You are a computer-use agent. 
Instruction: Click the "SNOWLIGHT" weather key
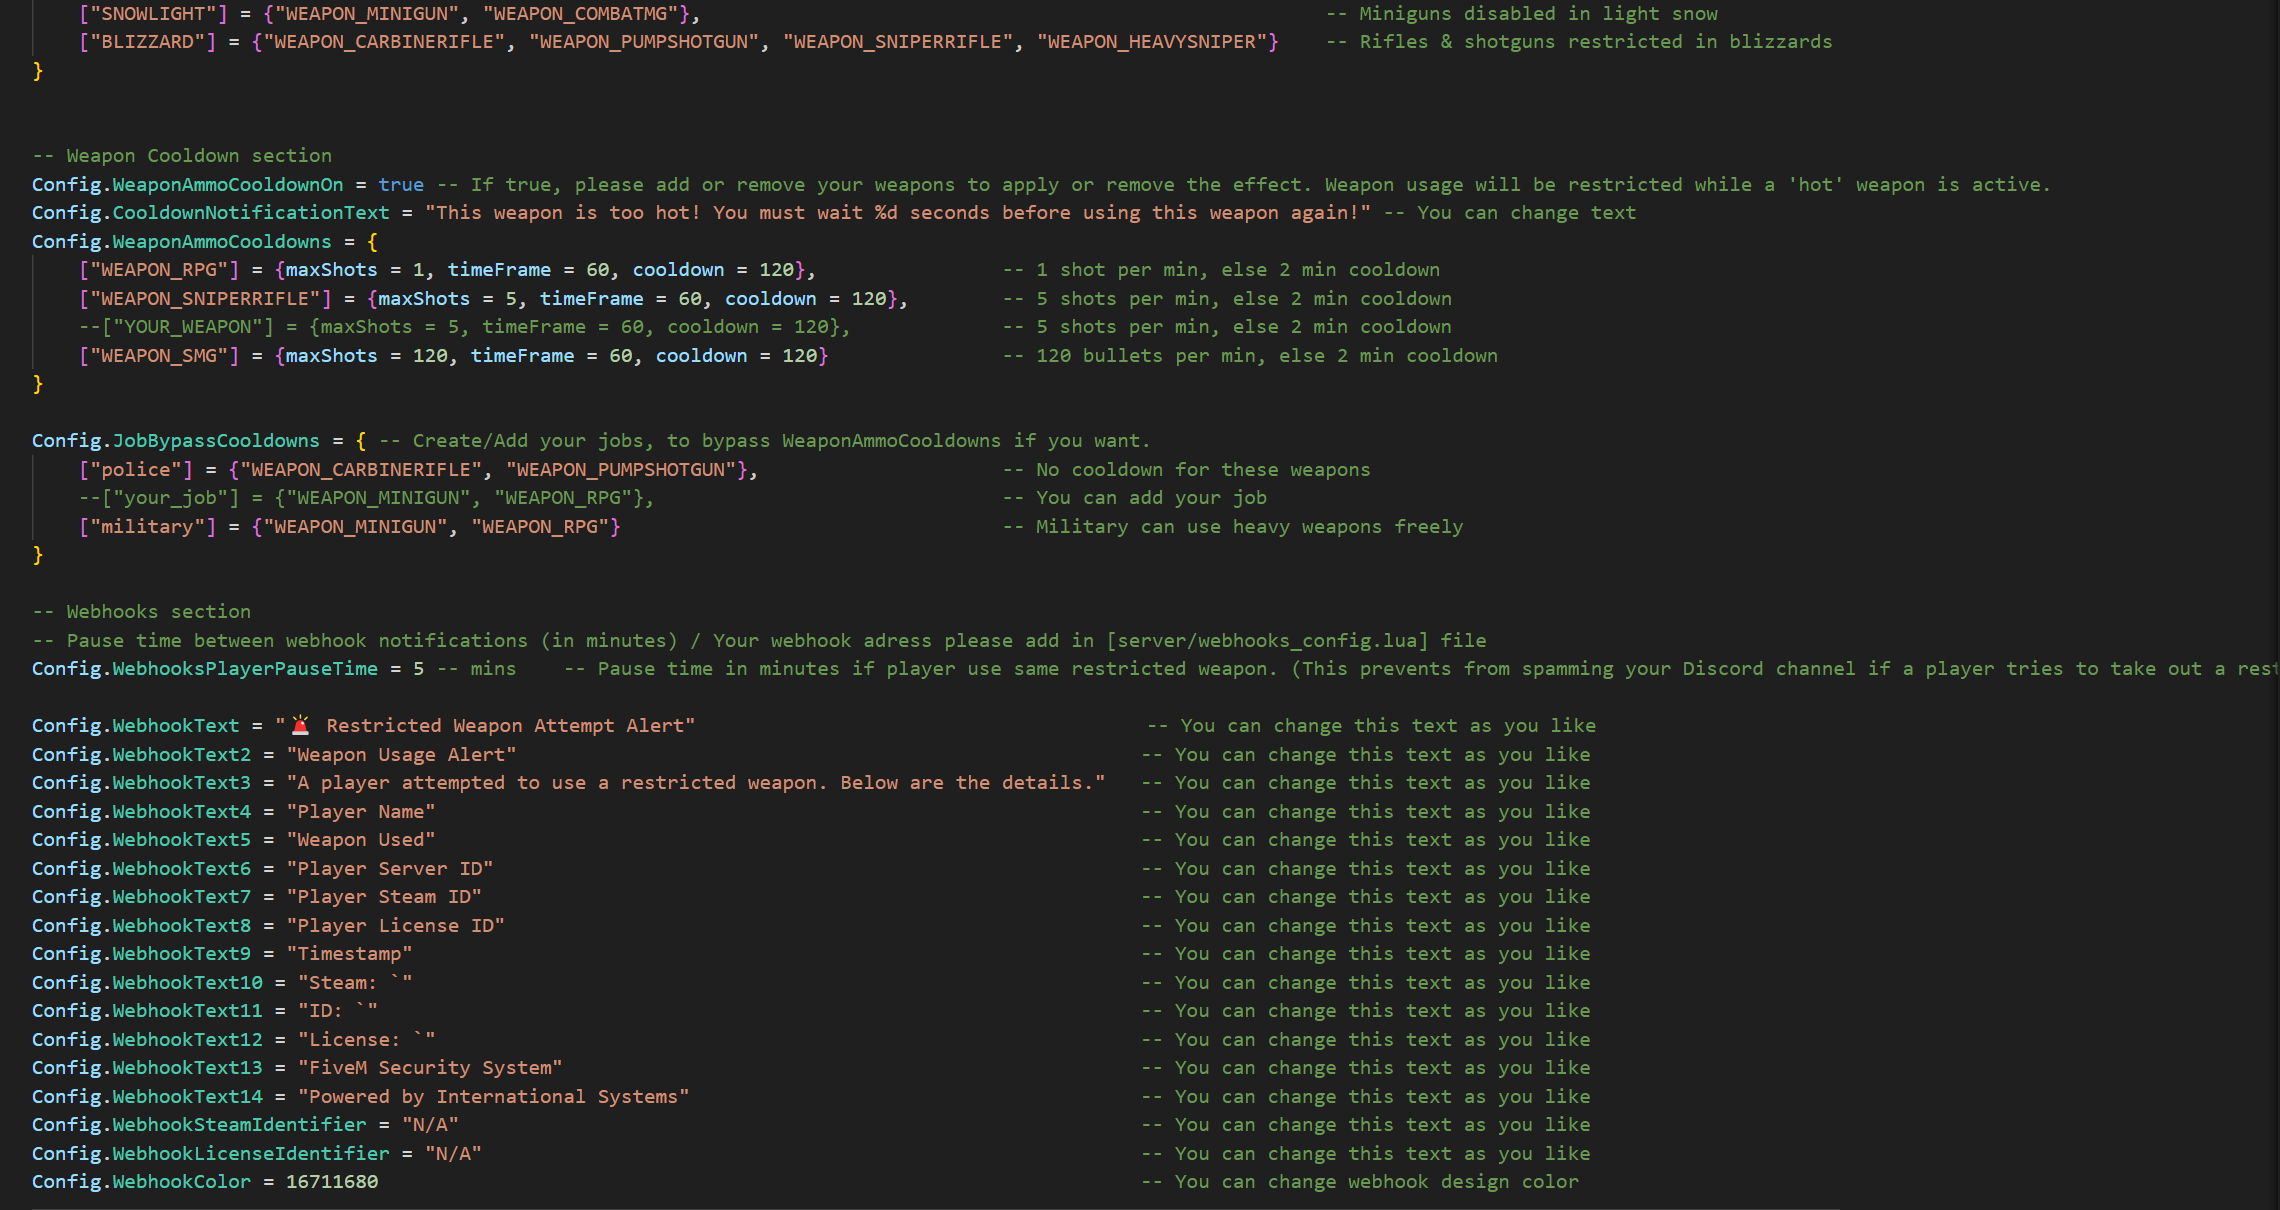point(153,14)
